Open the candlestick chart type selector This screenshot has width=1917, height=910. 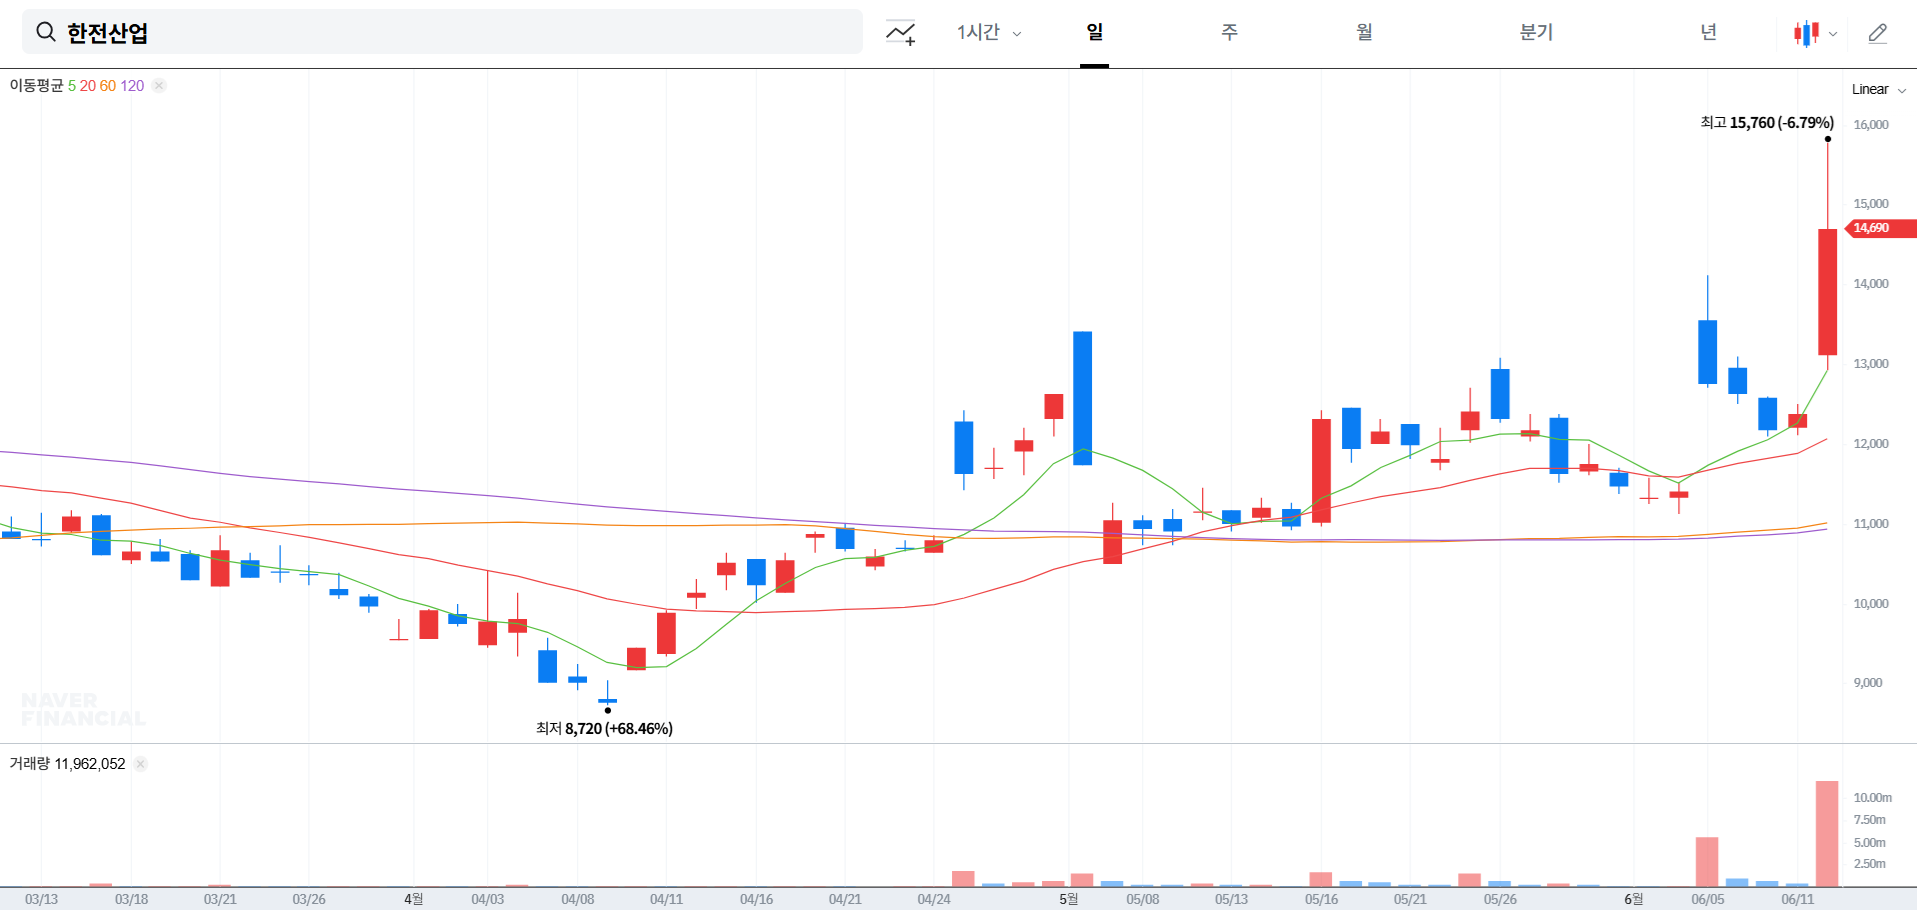click(1815, 33)
